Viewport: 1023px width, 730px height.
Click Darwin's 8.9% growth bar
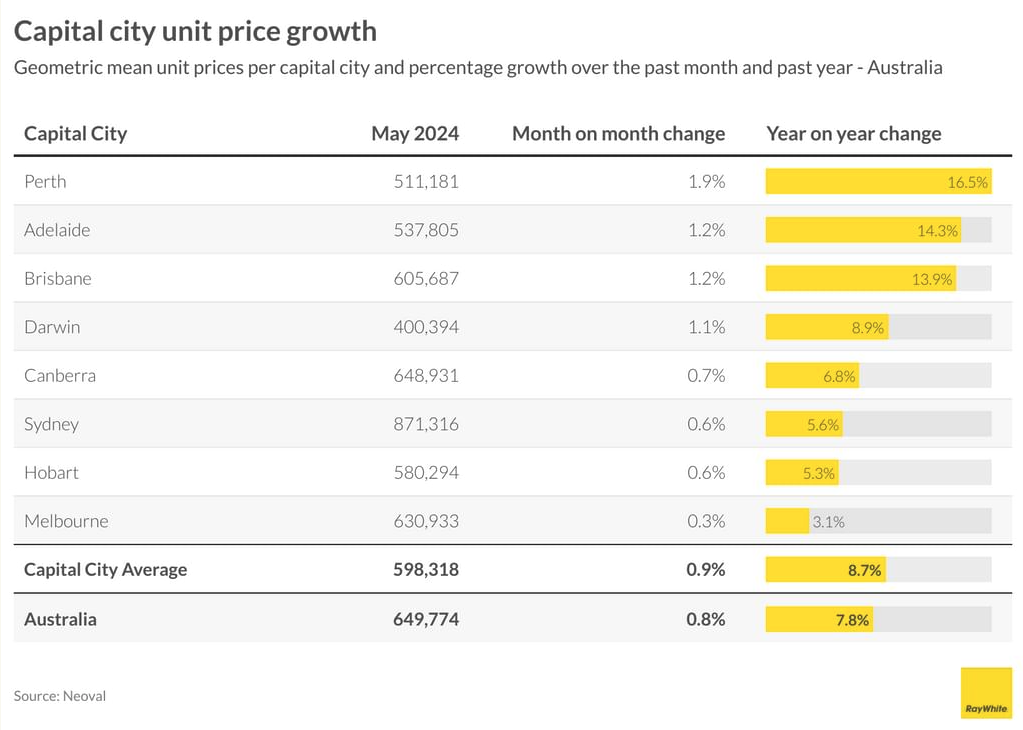click(x=827, y=327)
